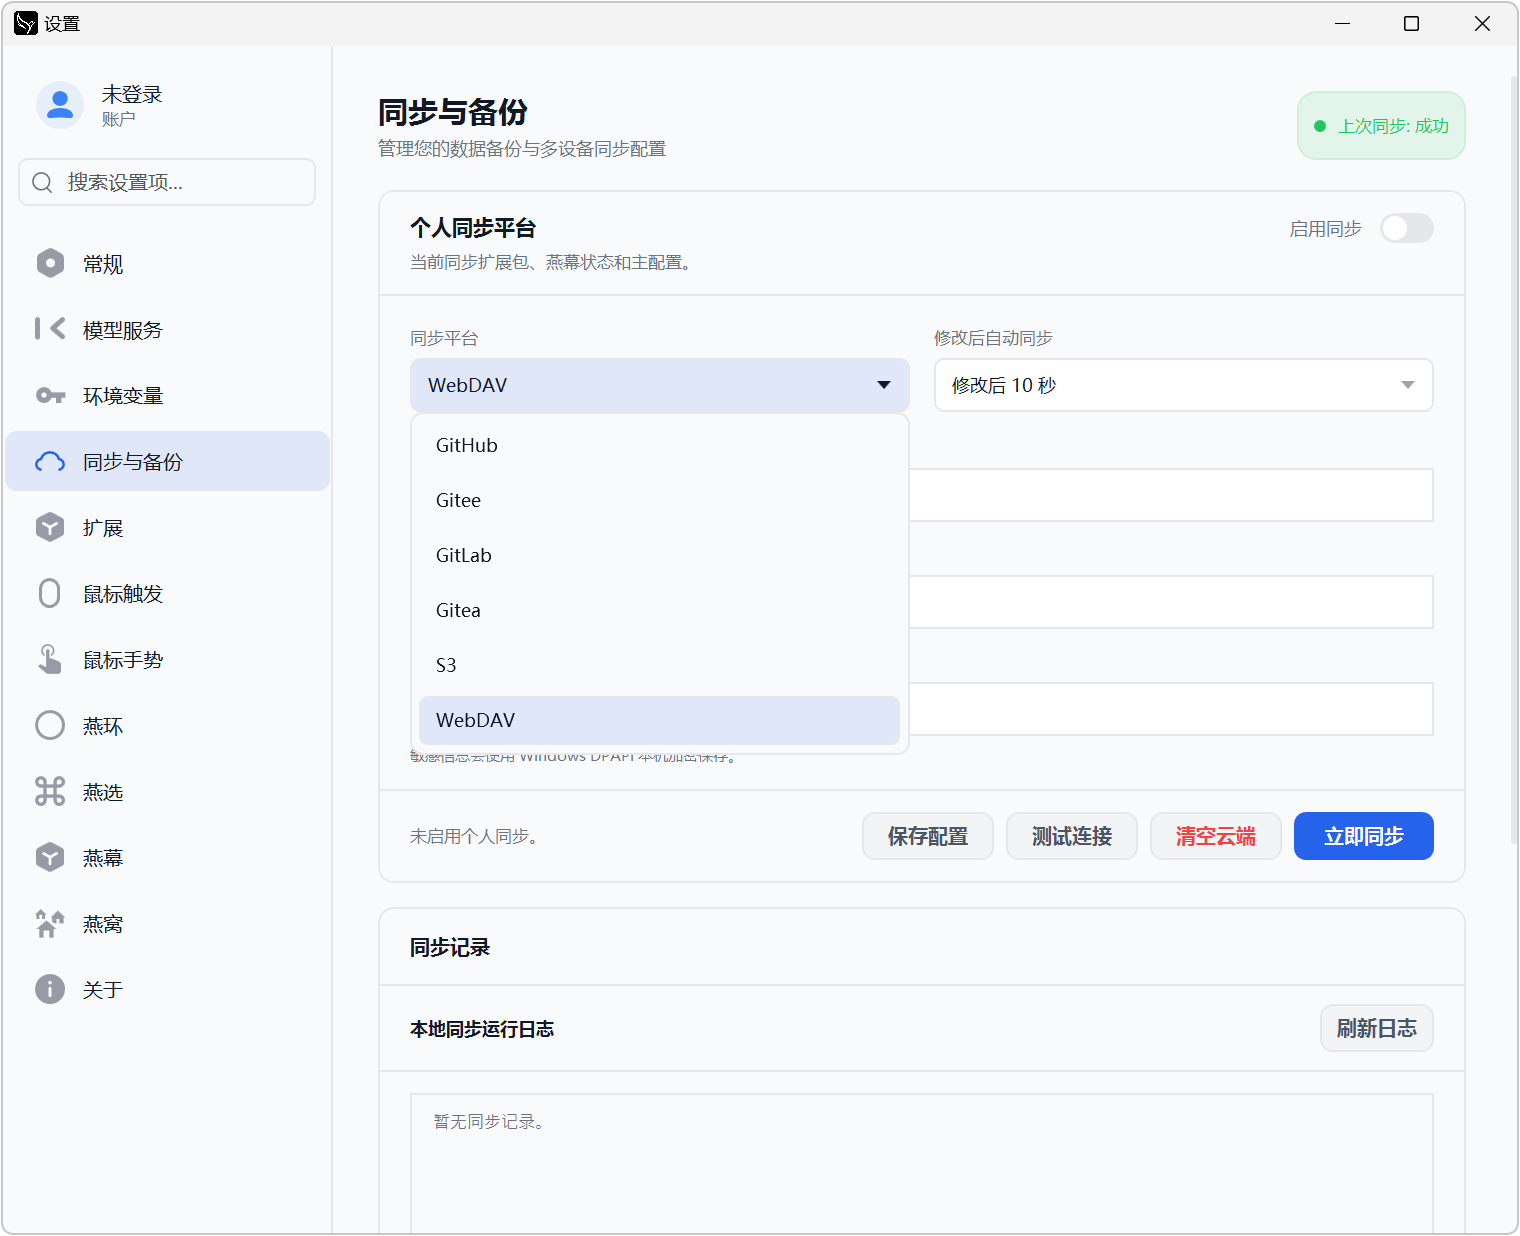Select Gitea from the platform list
The image size is (1520, 1236).
[x=660, y=610]
